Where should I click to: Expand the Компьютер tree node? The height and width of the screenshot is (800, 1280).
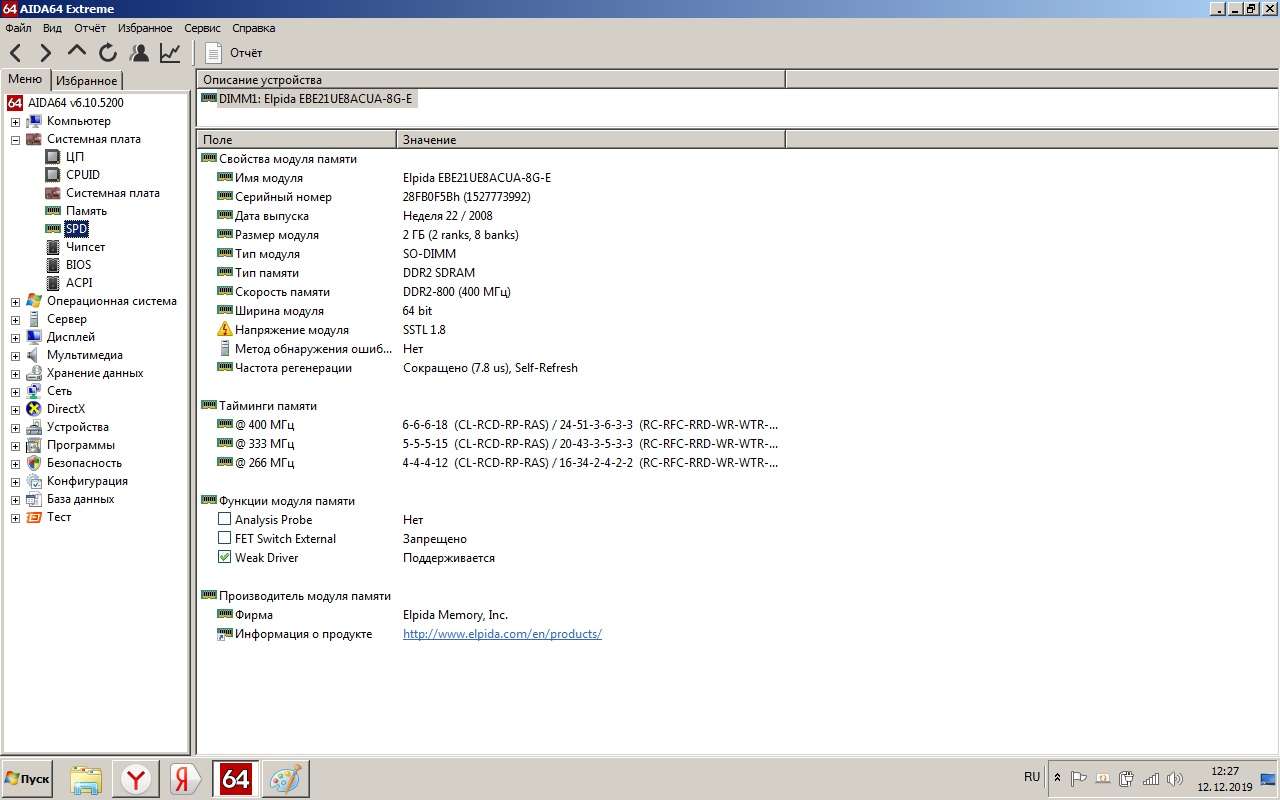pyautogui.click(x=15, y=122)
